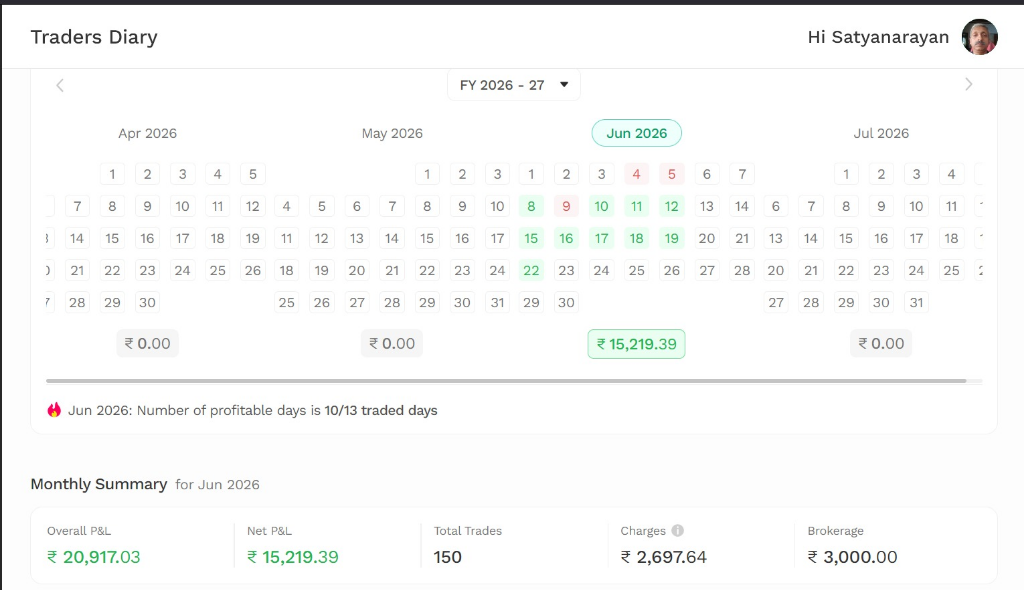The image size is (1024, 590).
Task: Click Total Trades value 150
Action: coord(447,557)
